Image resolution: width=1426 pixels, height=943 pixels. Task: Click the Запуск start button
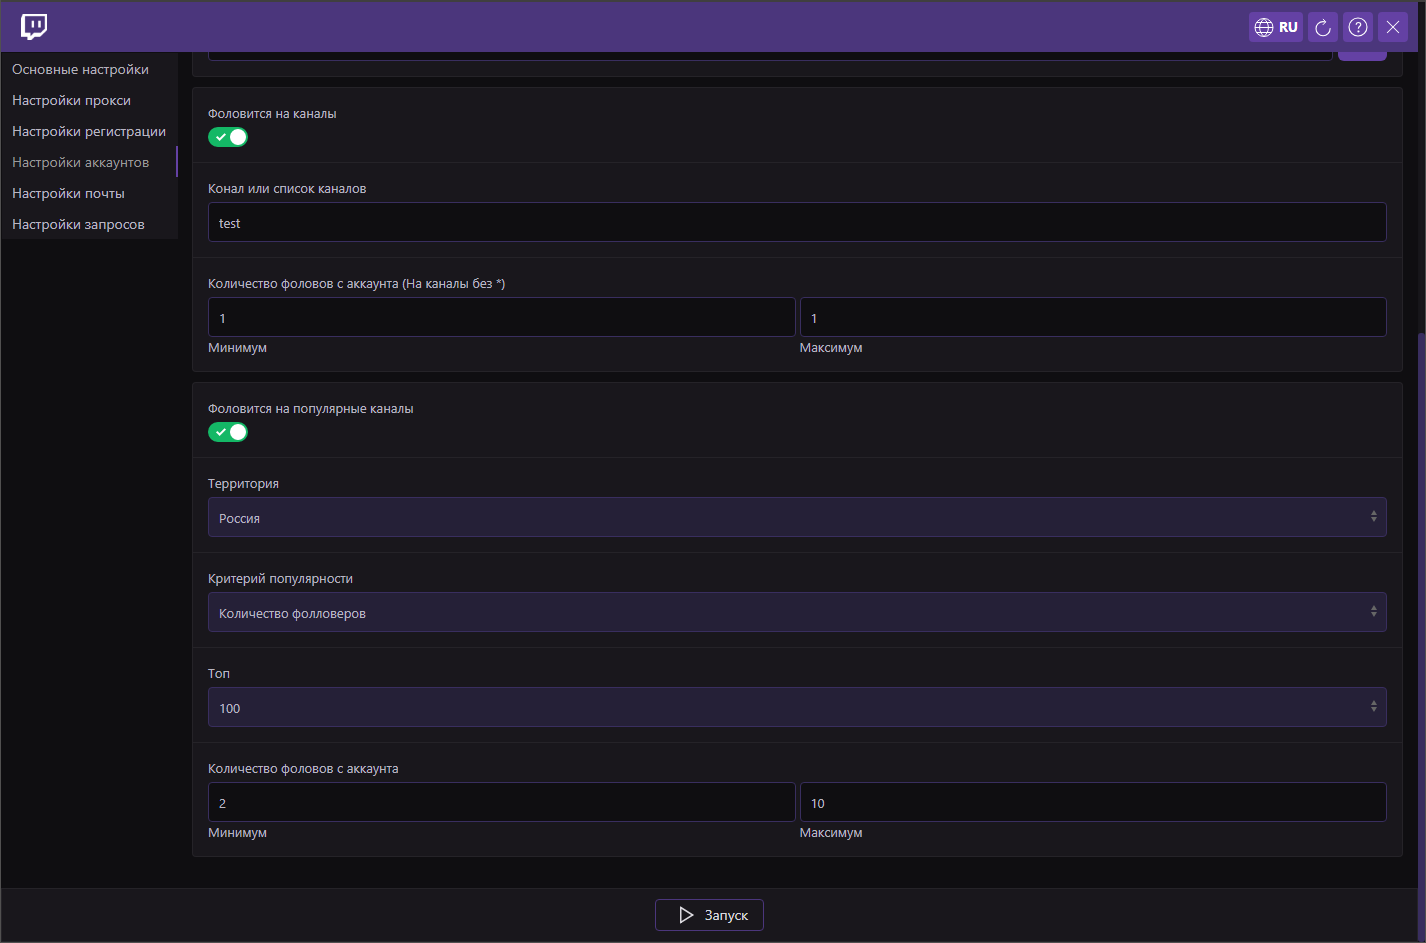coord(709,915)
